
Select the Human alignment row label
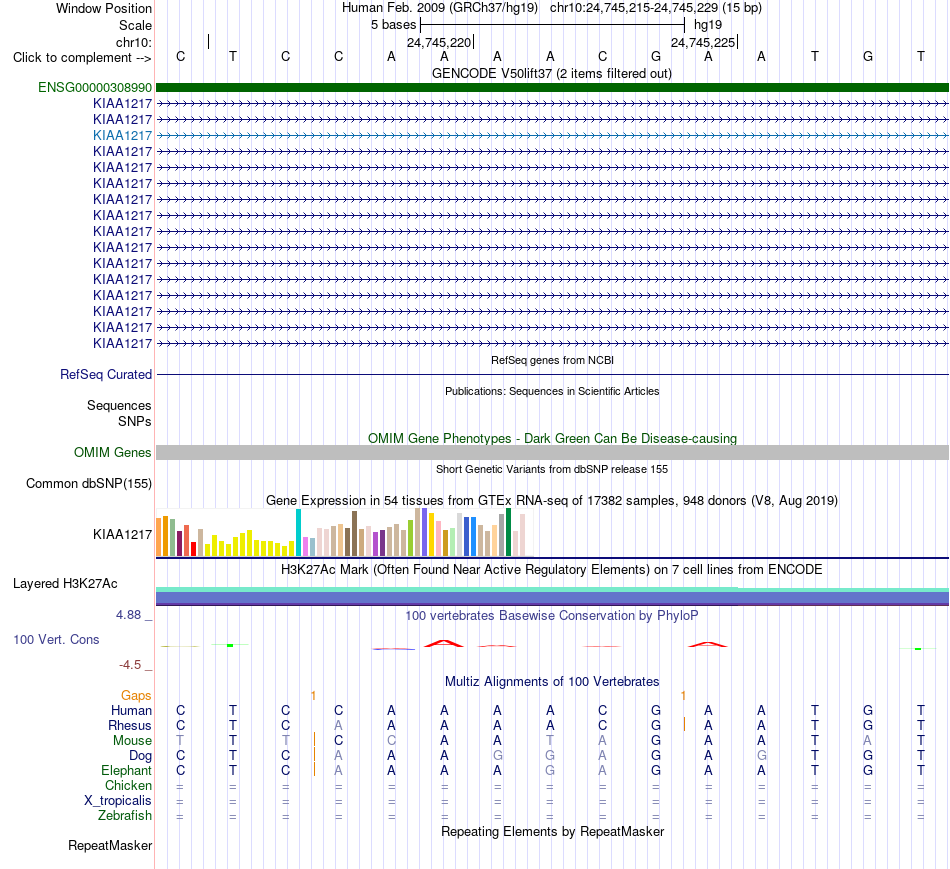[131, 711]
